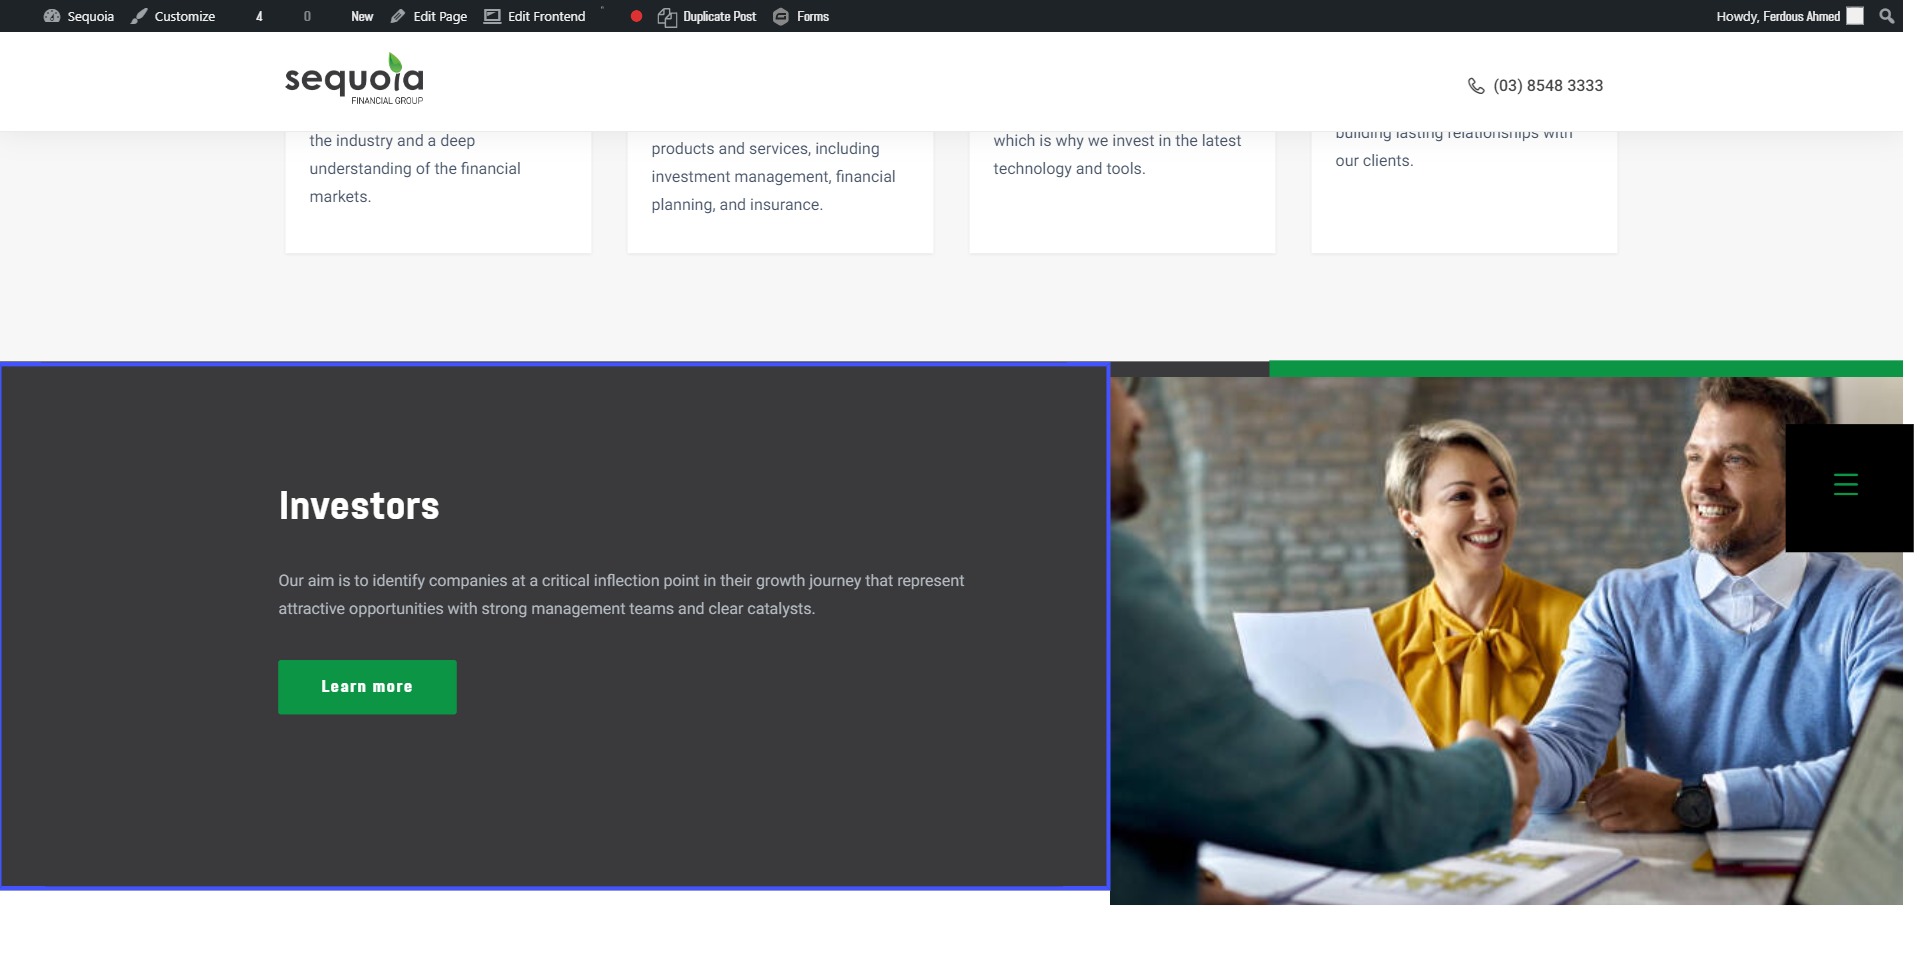
Task: Click the red status dot in admin bar
Action: 636,16
